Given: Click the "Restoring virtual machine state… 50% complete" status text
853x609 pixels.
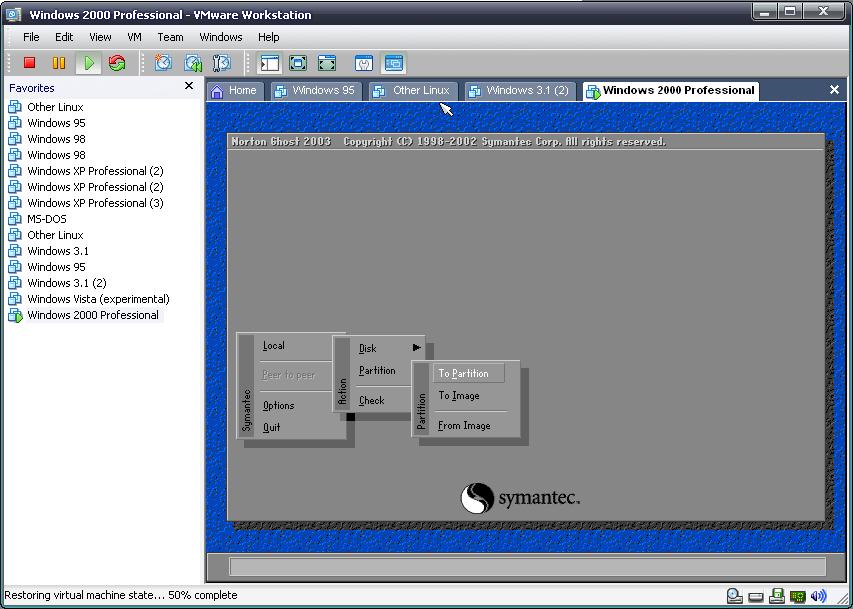Looking at the screenshot, I should (121, 595).
